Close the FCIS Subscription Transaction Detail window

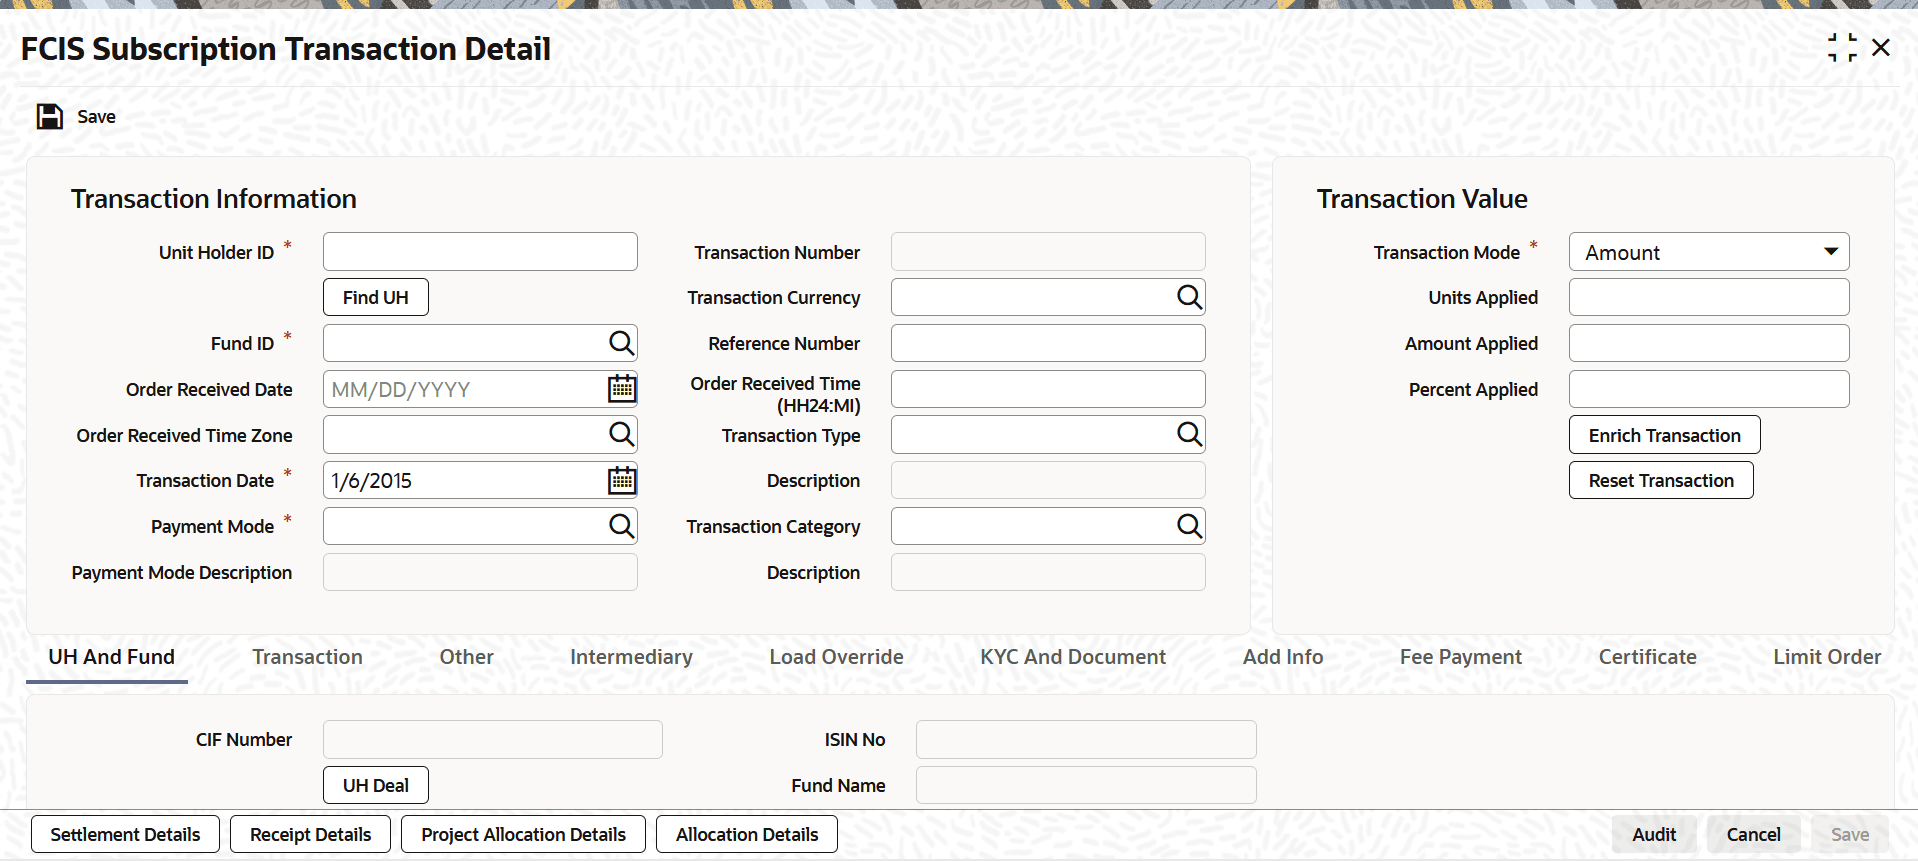(x=1881, y=47)
